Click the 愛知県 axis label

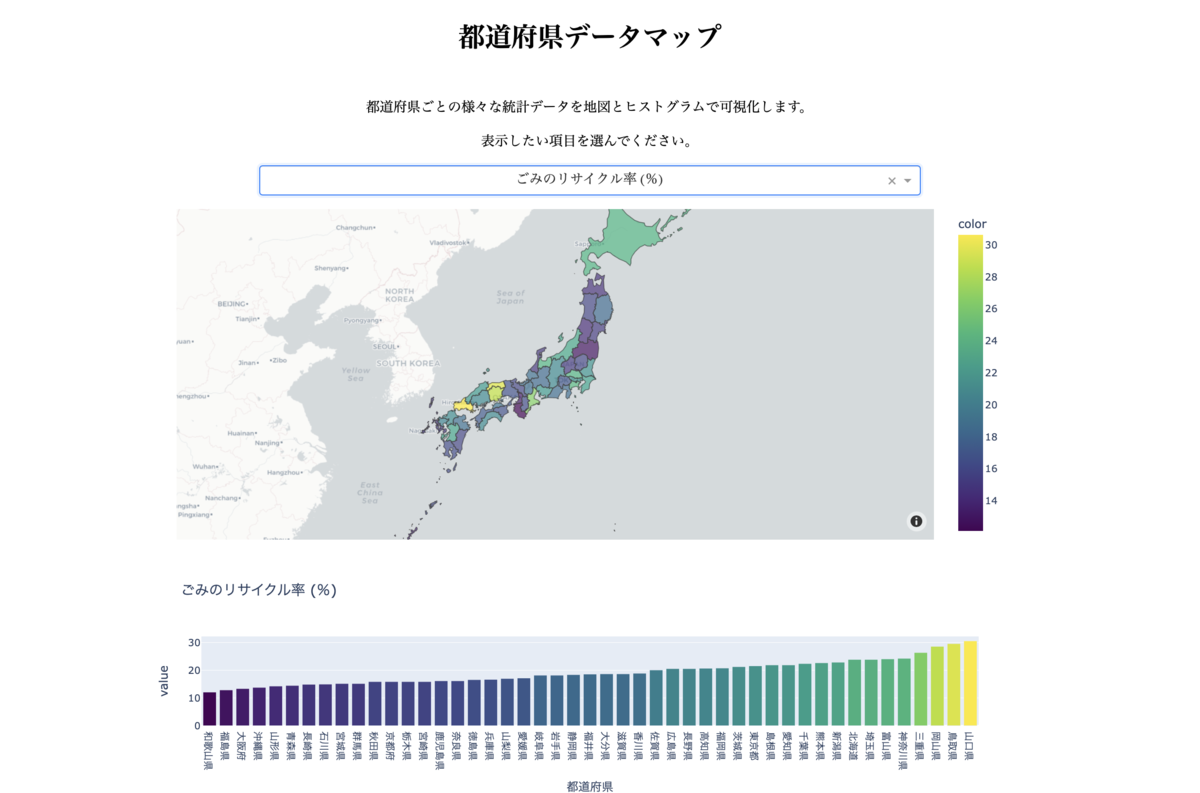[788, 745]
